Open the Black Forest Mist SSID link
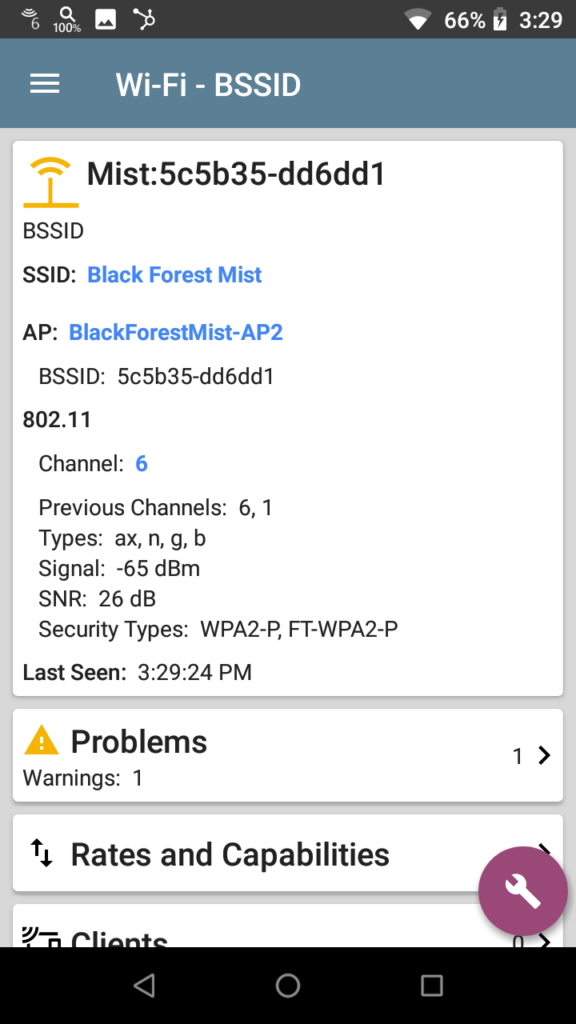The height and width of the screenshot is (1024, 576). click(174, 274)
